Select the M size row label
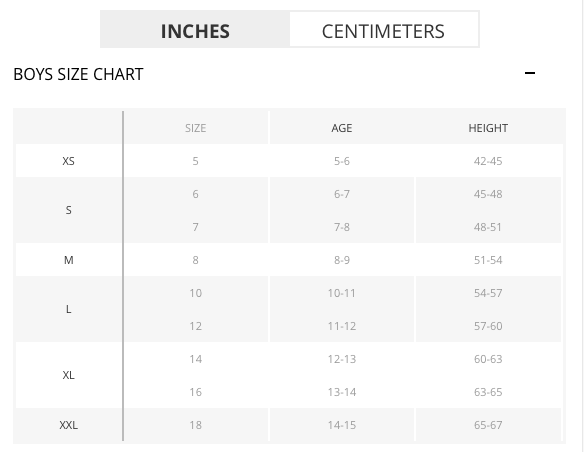 (69, 260)
